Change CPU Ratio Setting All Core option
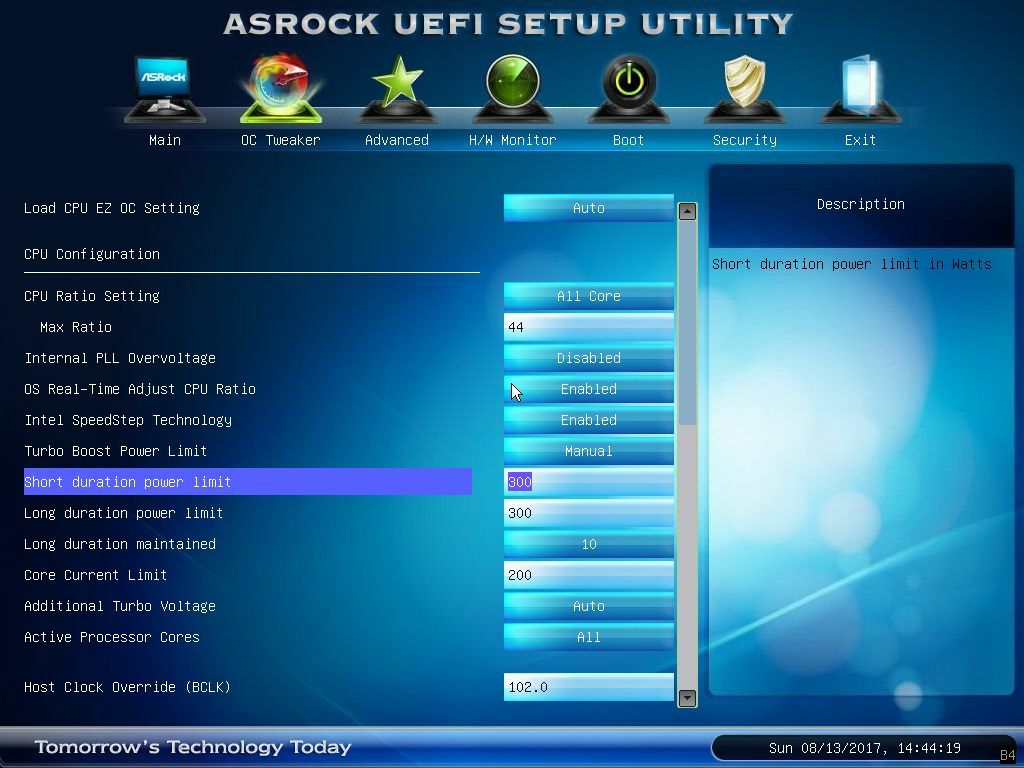This screenshot has height=768, width=1024. (588, 296)
